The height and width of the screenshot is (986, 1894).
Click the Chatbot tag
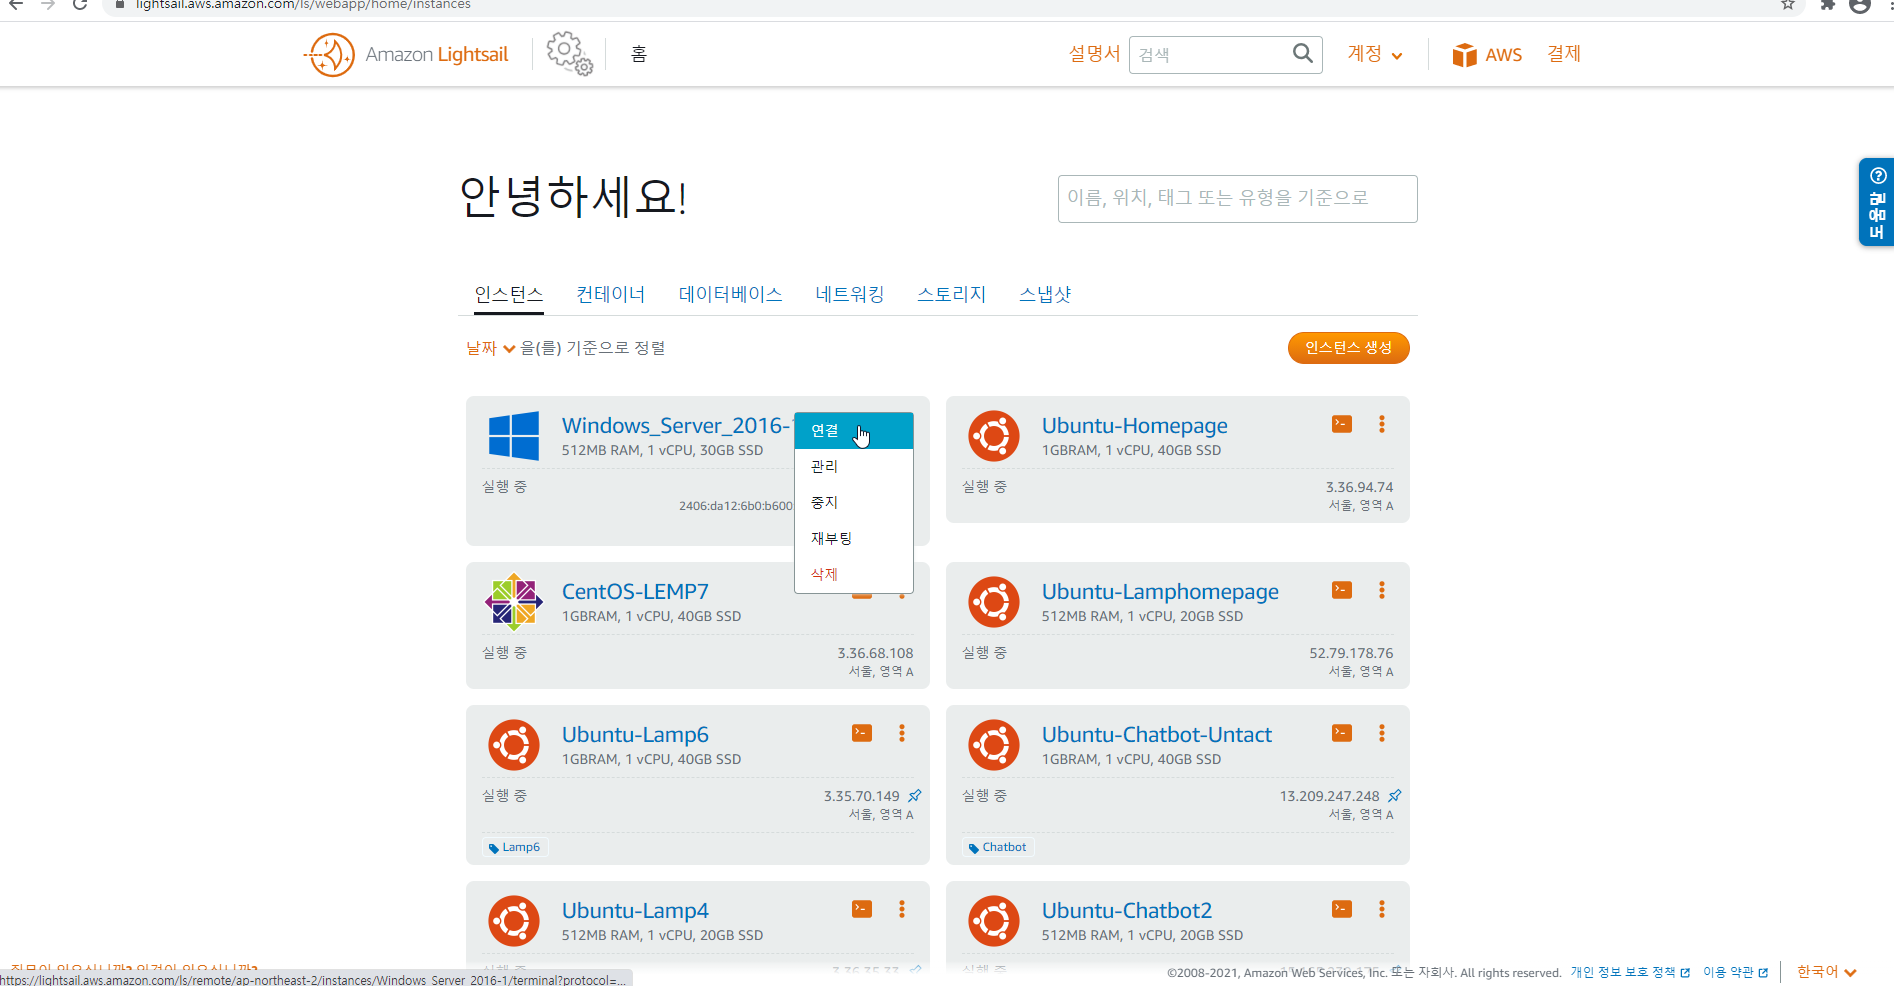coord(997,847)
